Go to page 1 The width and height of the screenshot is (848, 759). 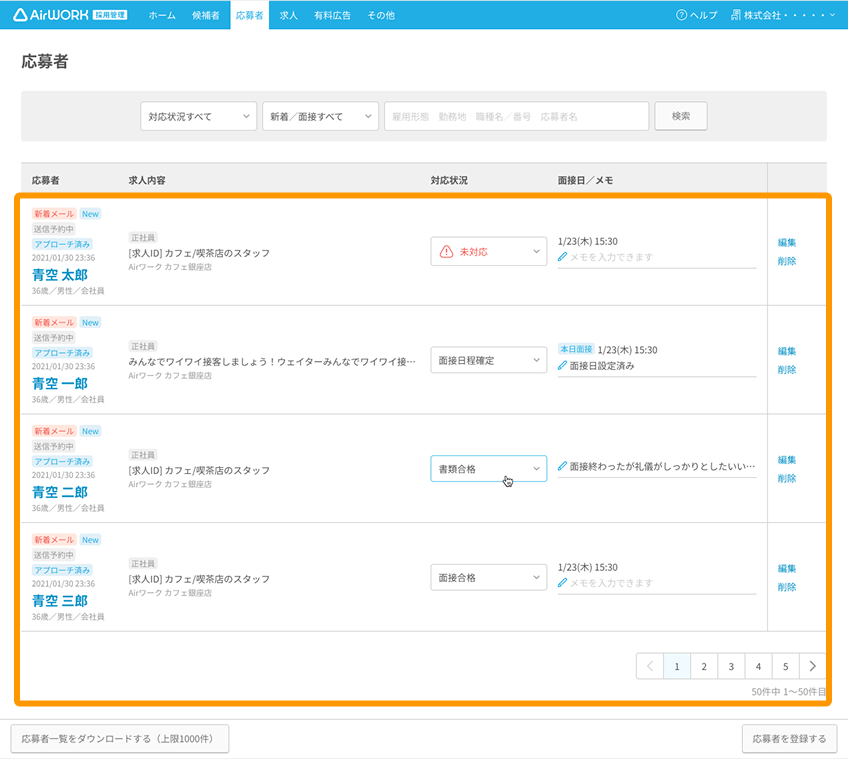(x=677, y=666)
